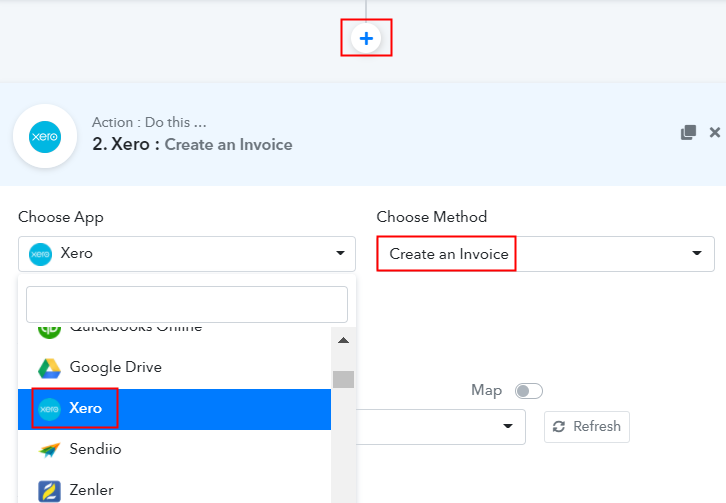This screenshot has height=503, width=726.
Task: Click the small Xero icon in Choose App field
Action: (40, 254)
